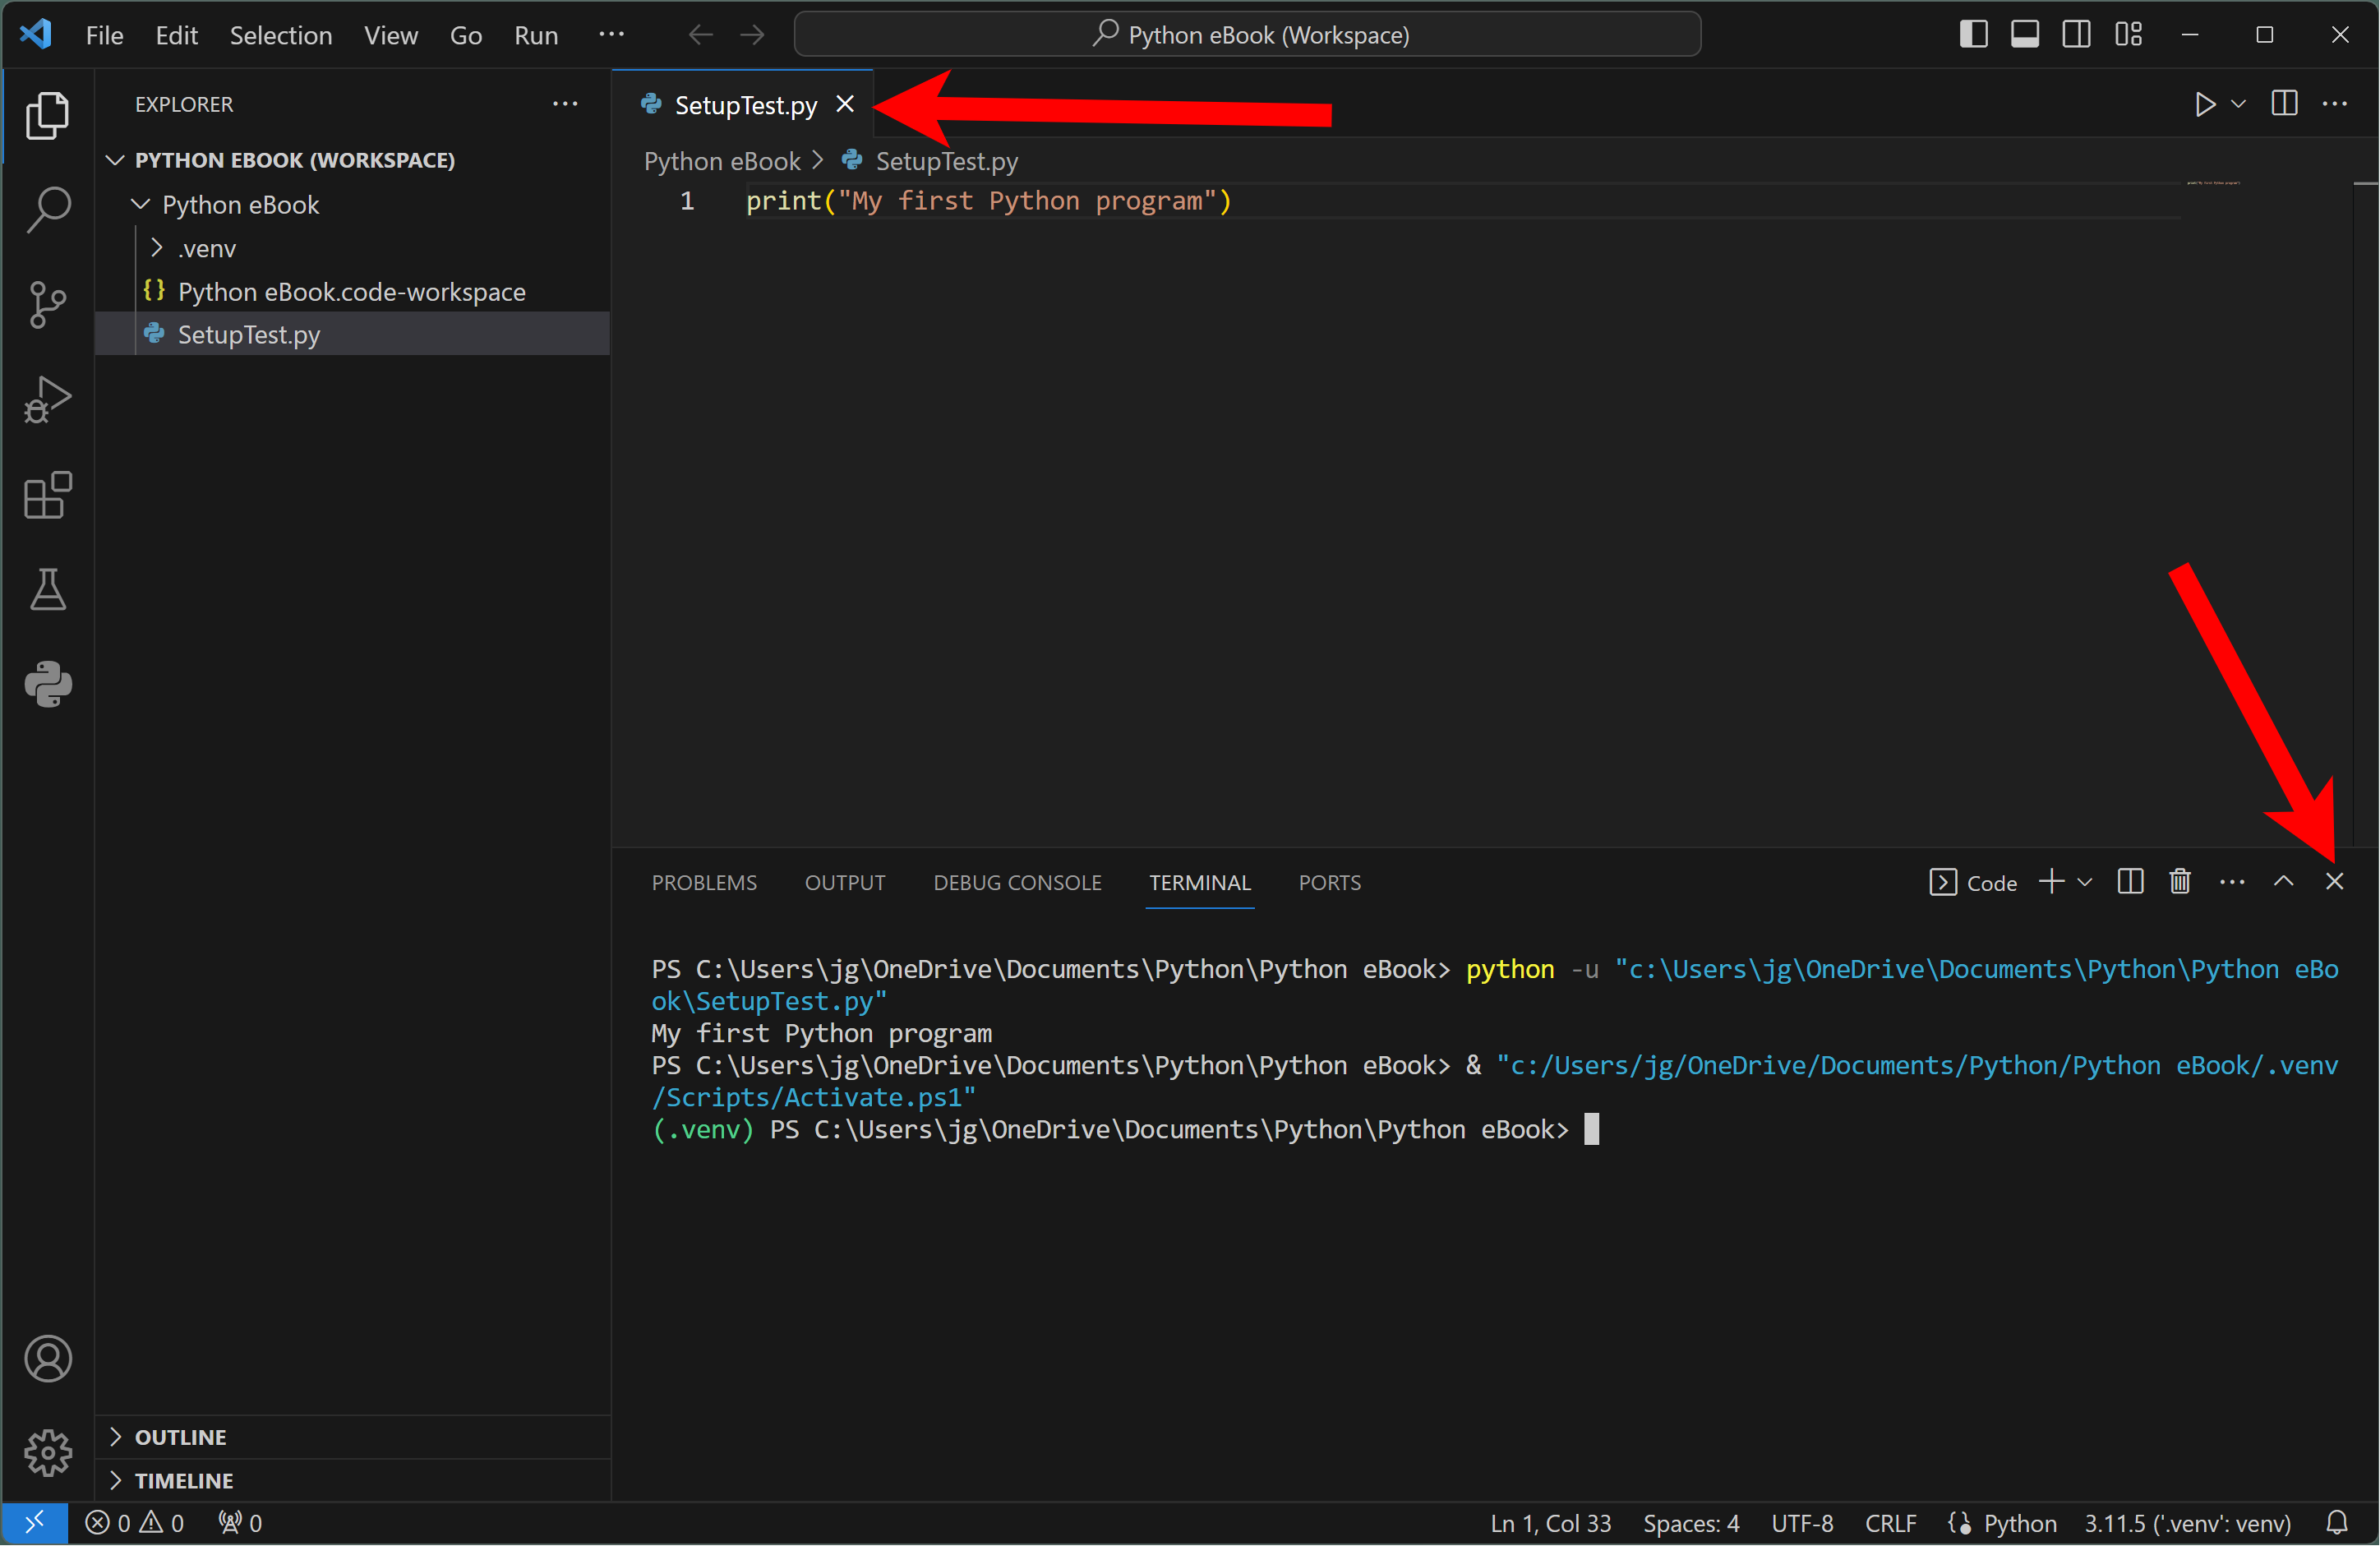Split the terminal panel

pos(2131,882)
